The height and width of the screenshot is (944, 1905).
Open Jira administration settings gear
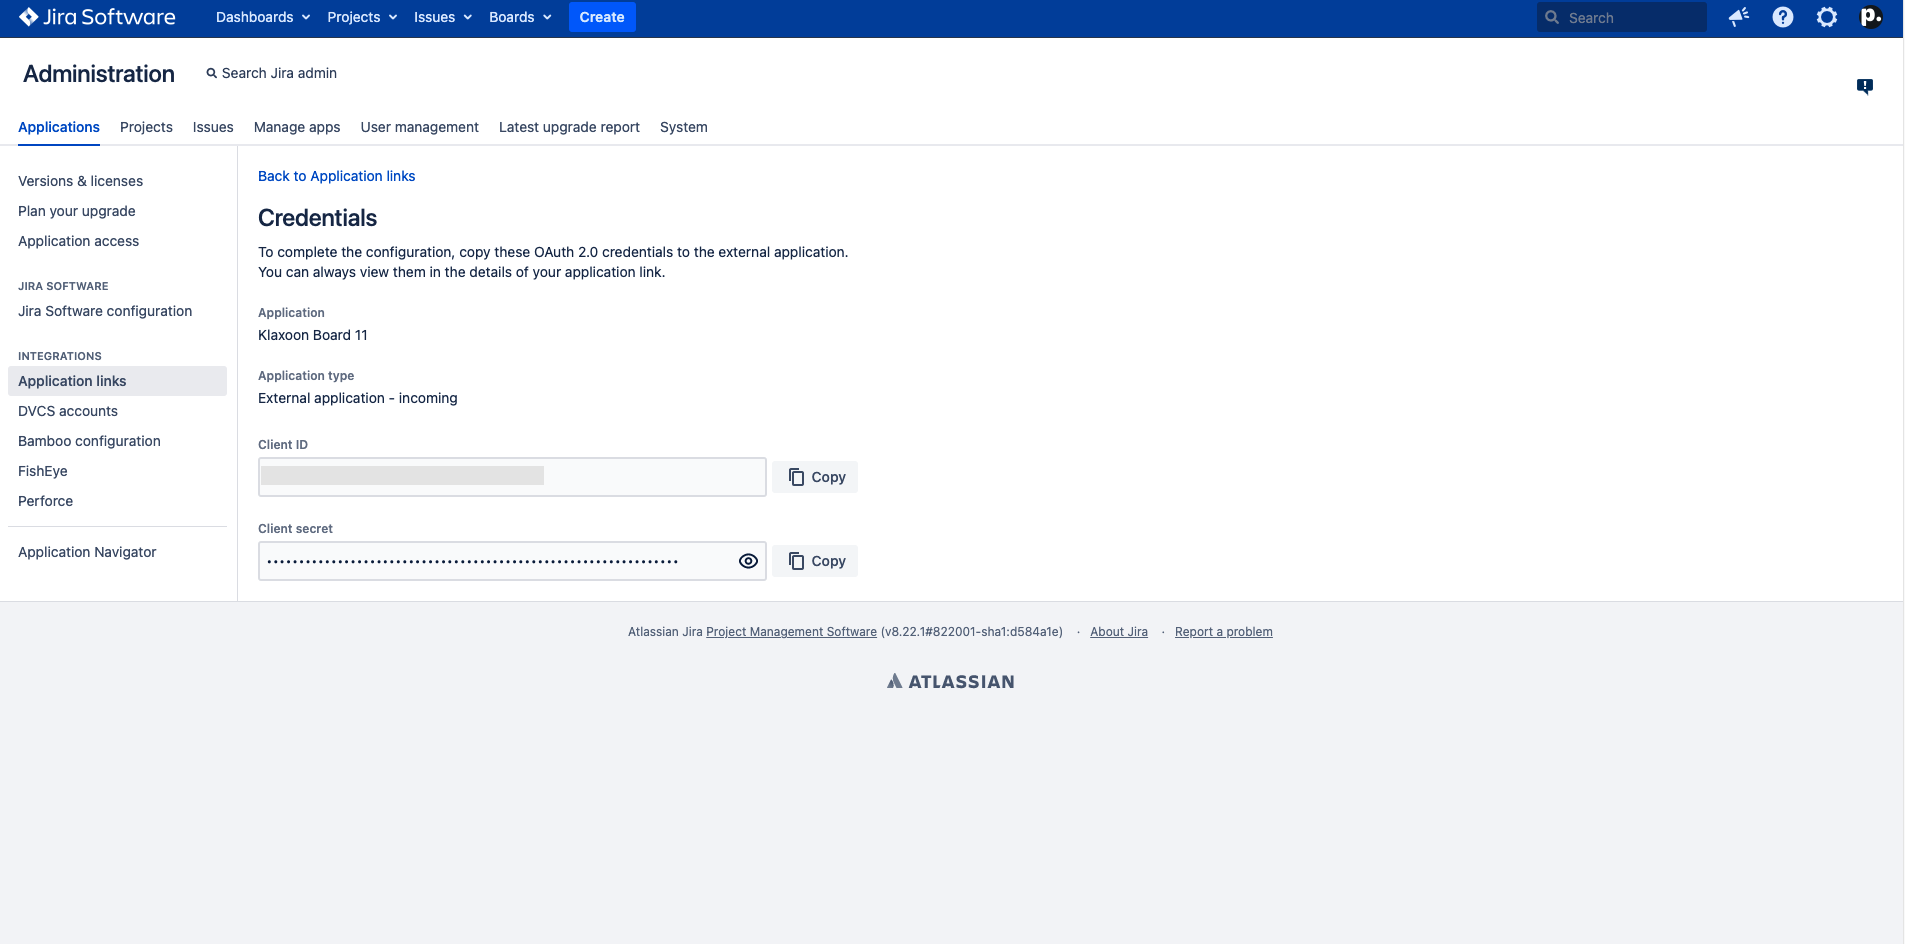1826,17
